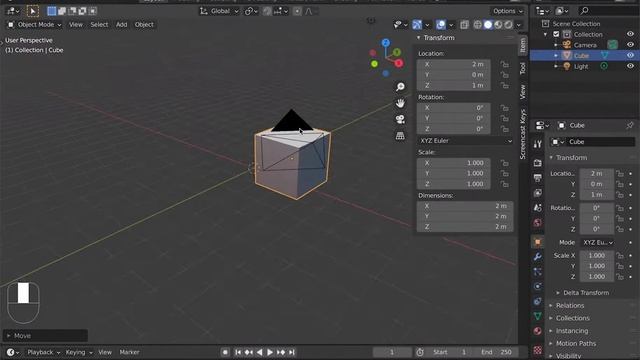Screen dimensions: 640x360
Task: Expand the Move operator panel
Action: (x=45, y=336)
